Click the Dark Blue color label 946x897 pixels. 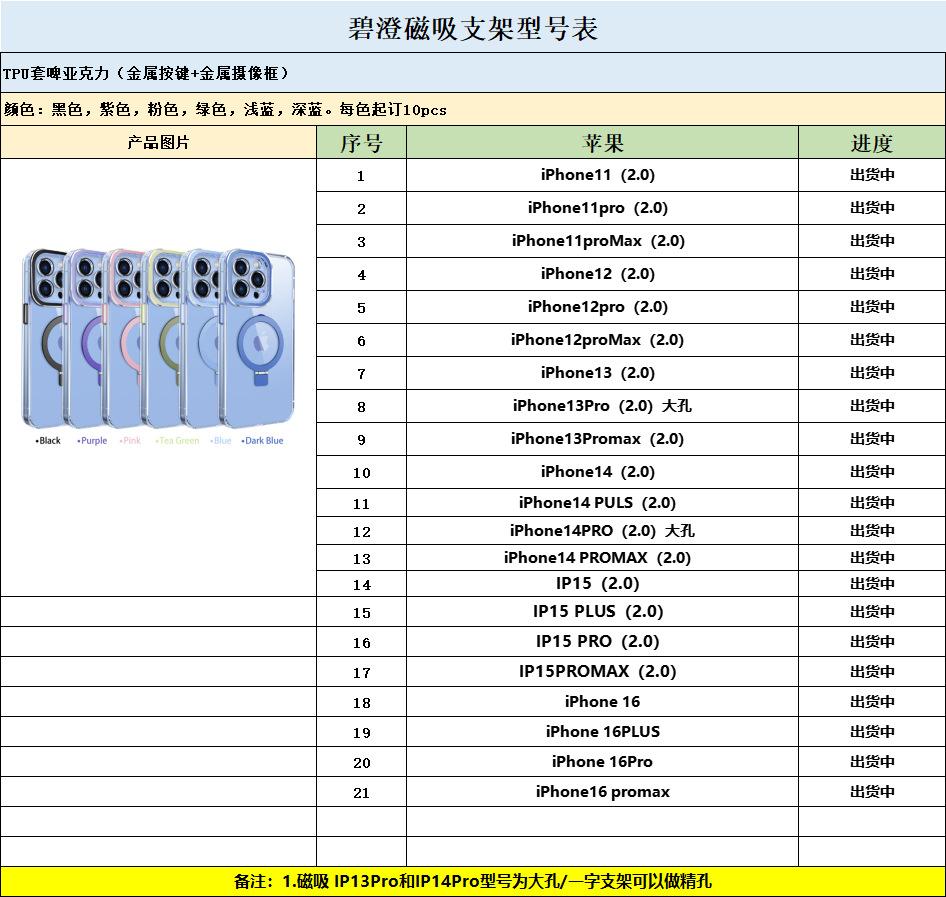[263, 441]
